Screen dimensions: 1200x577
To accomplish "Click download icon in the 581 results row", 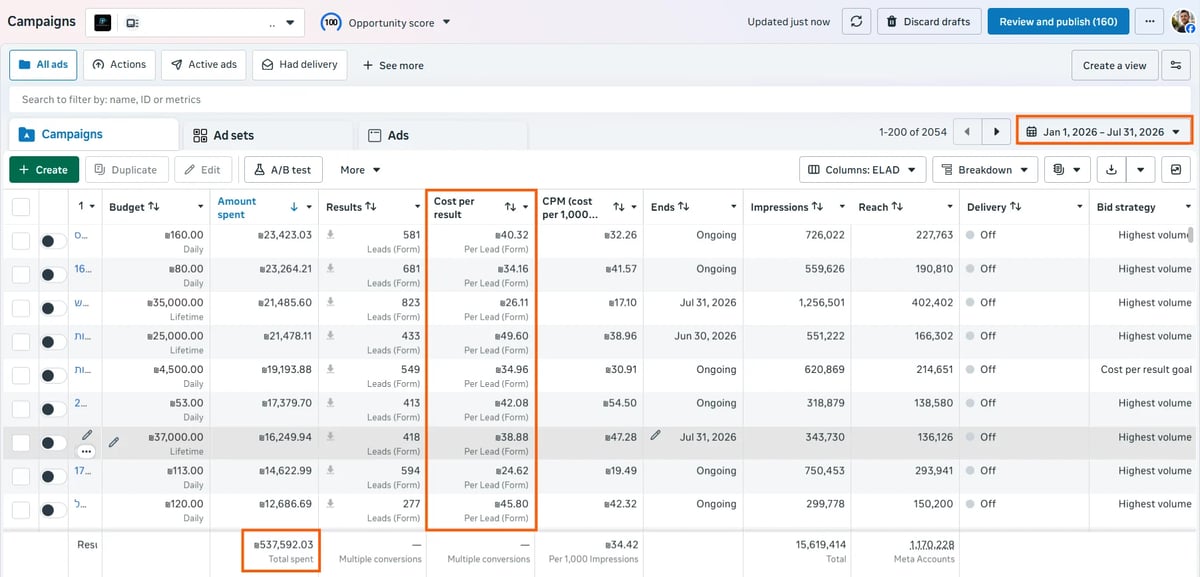I will [x=331, y=235].
